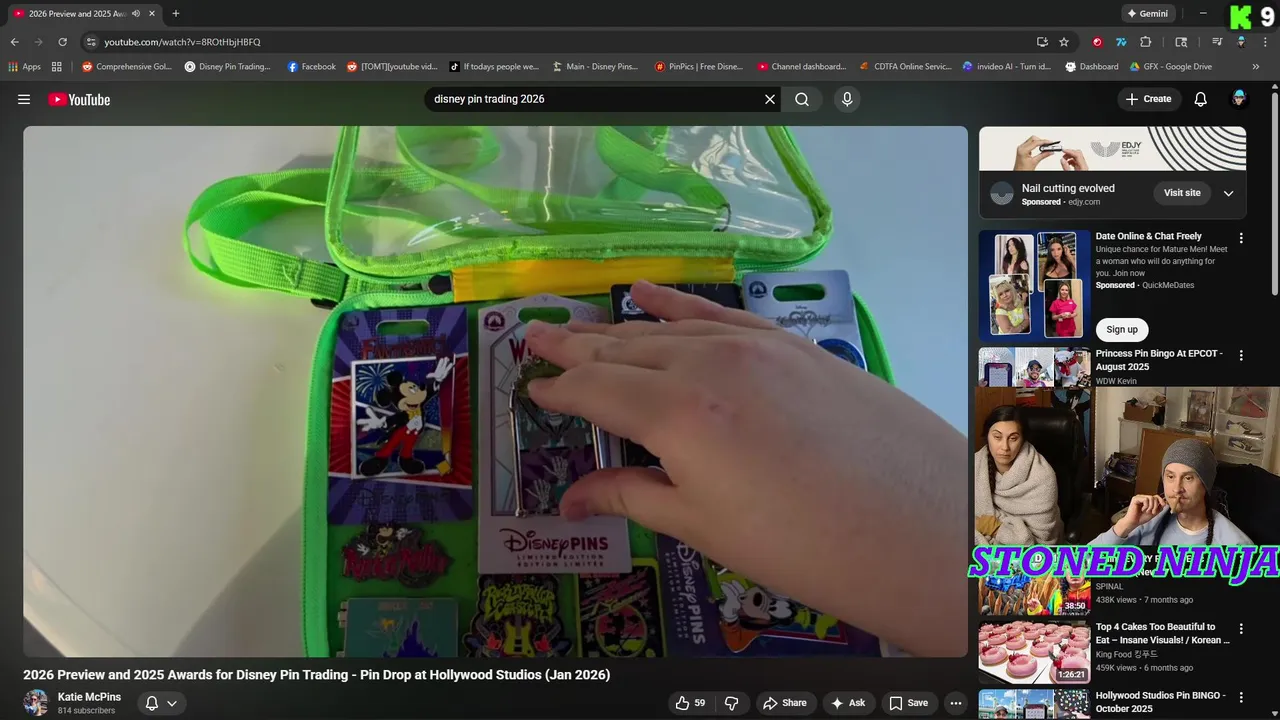Open Apps bookmark shortcut
The image size is (1280, 720).
[25, 67]
